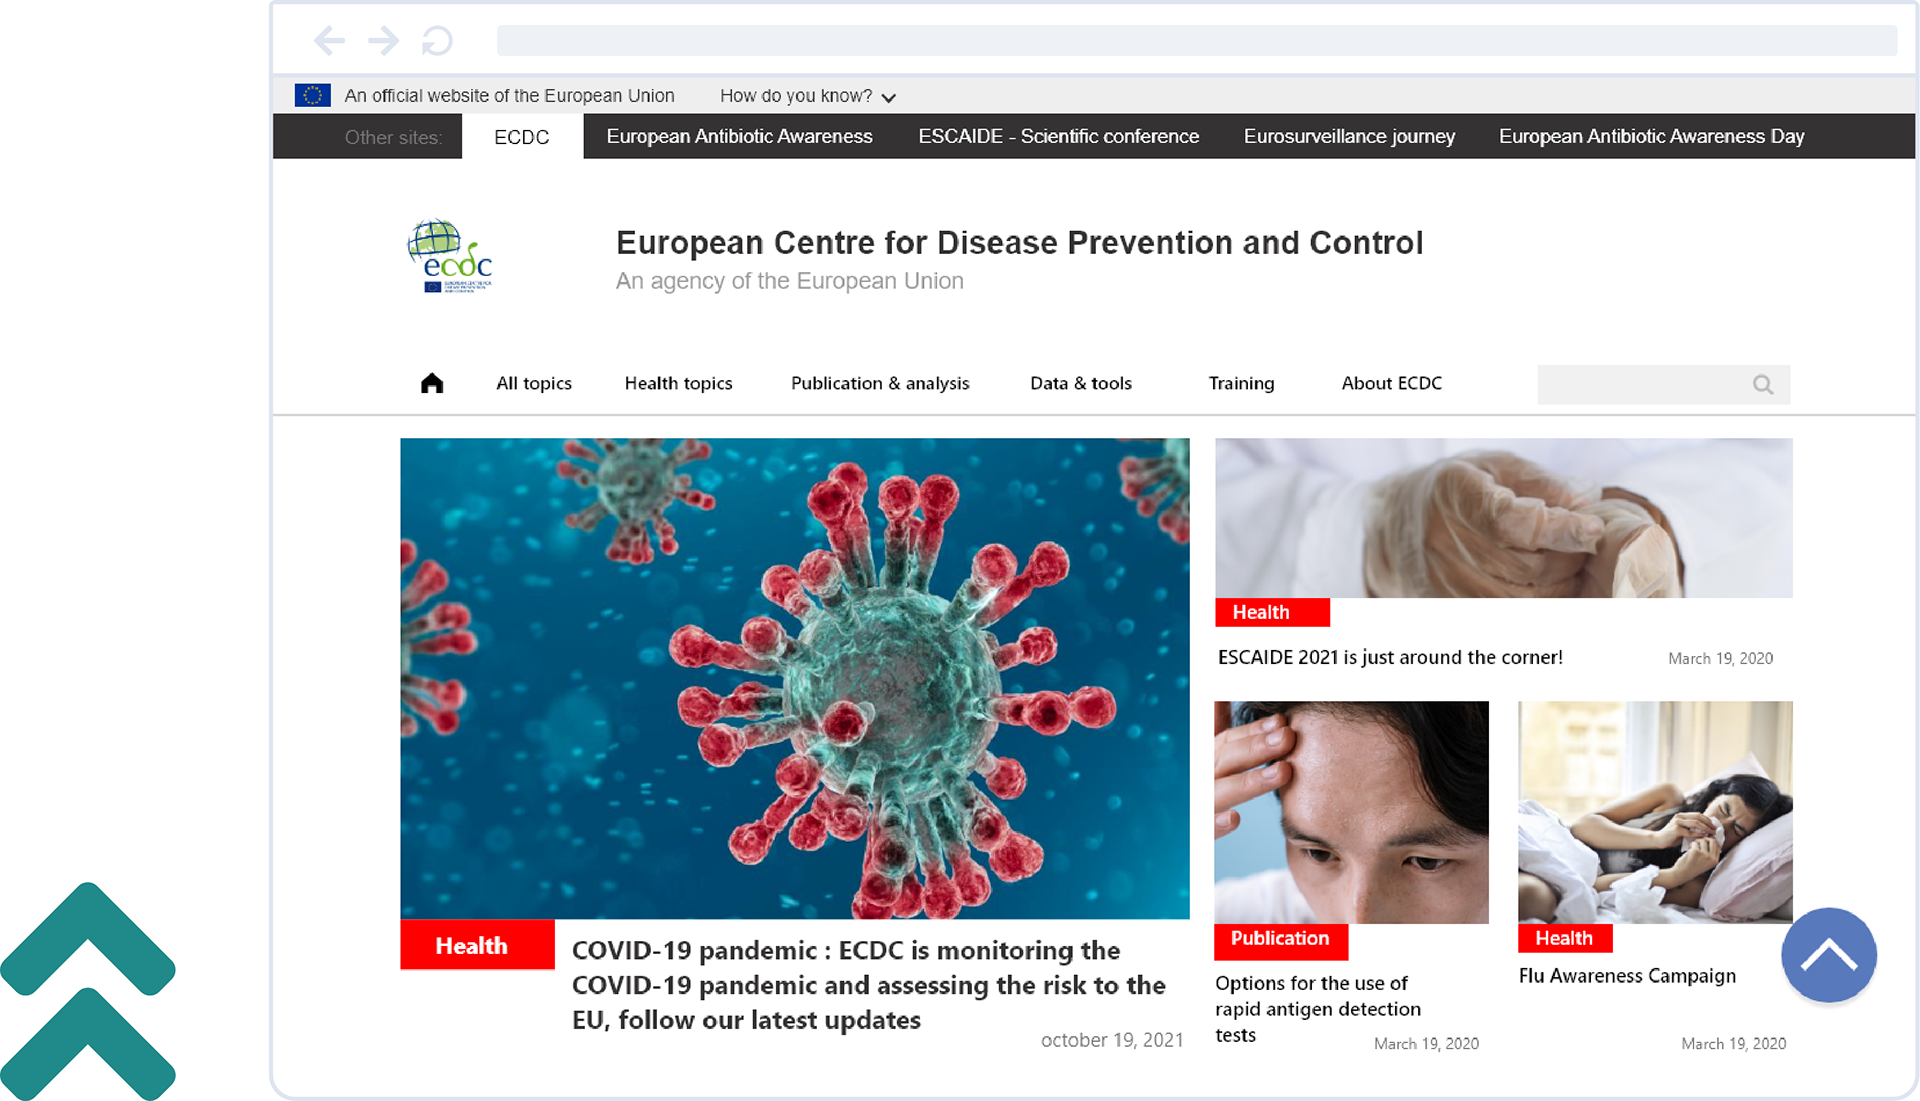
Task: Click the browser back arrow
Action: 329,41
